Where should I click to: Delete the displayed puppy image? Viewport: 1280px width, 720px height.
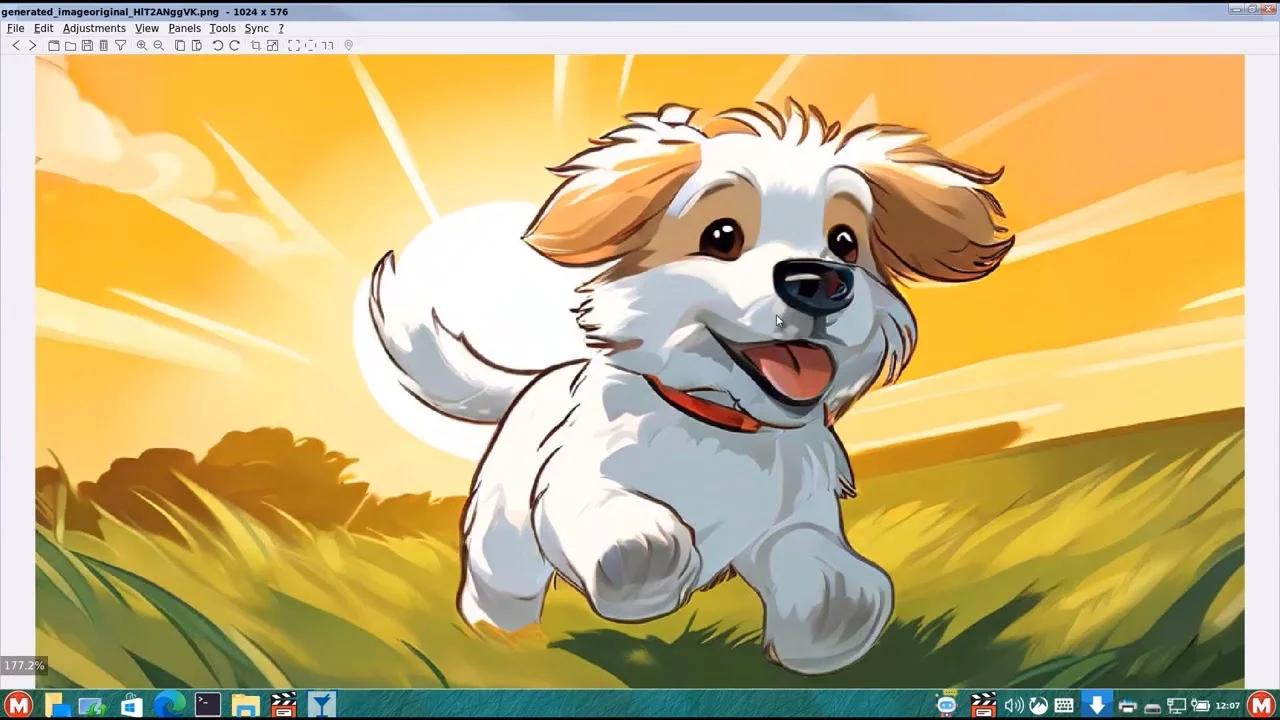point(102,45)
